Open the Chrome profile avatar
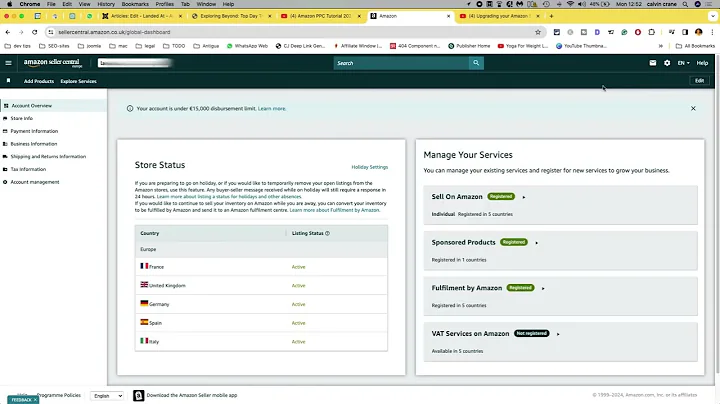Screen dimensions: 720x404 point(698,32)
